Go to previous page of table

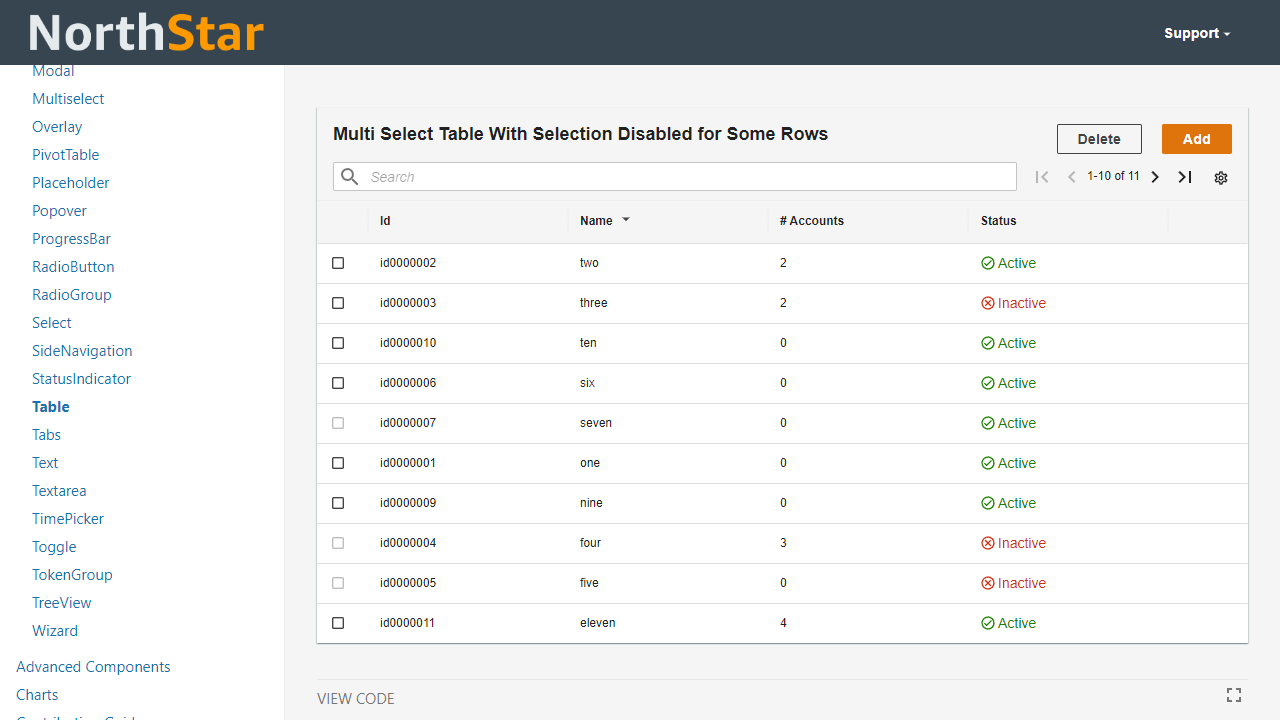click(x=1071, y=177)
